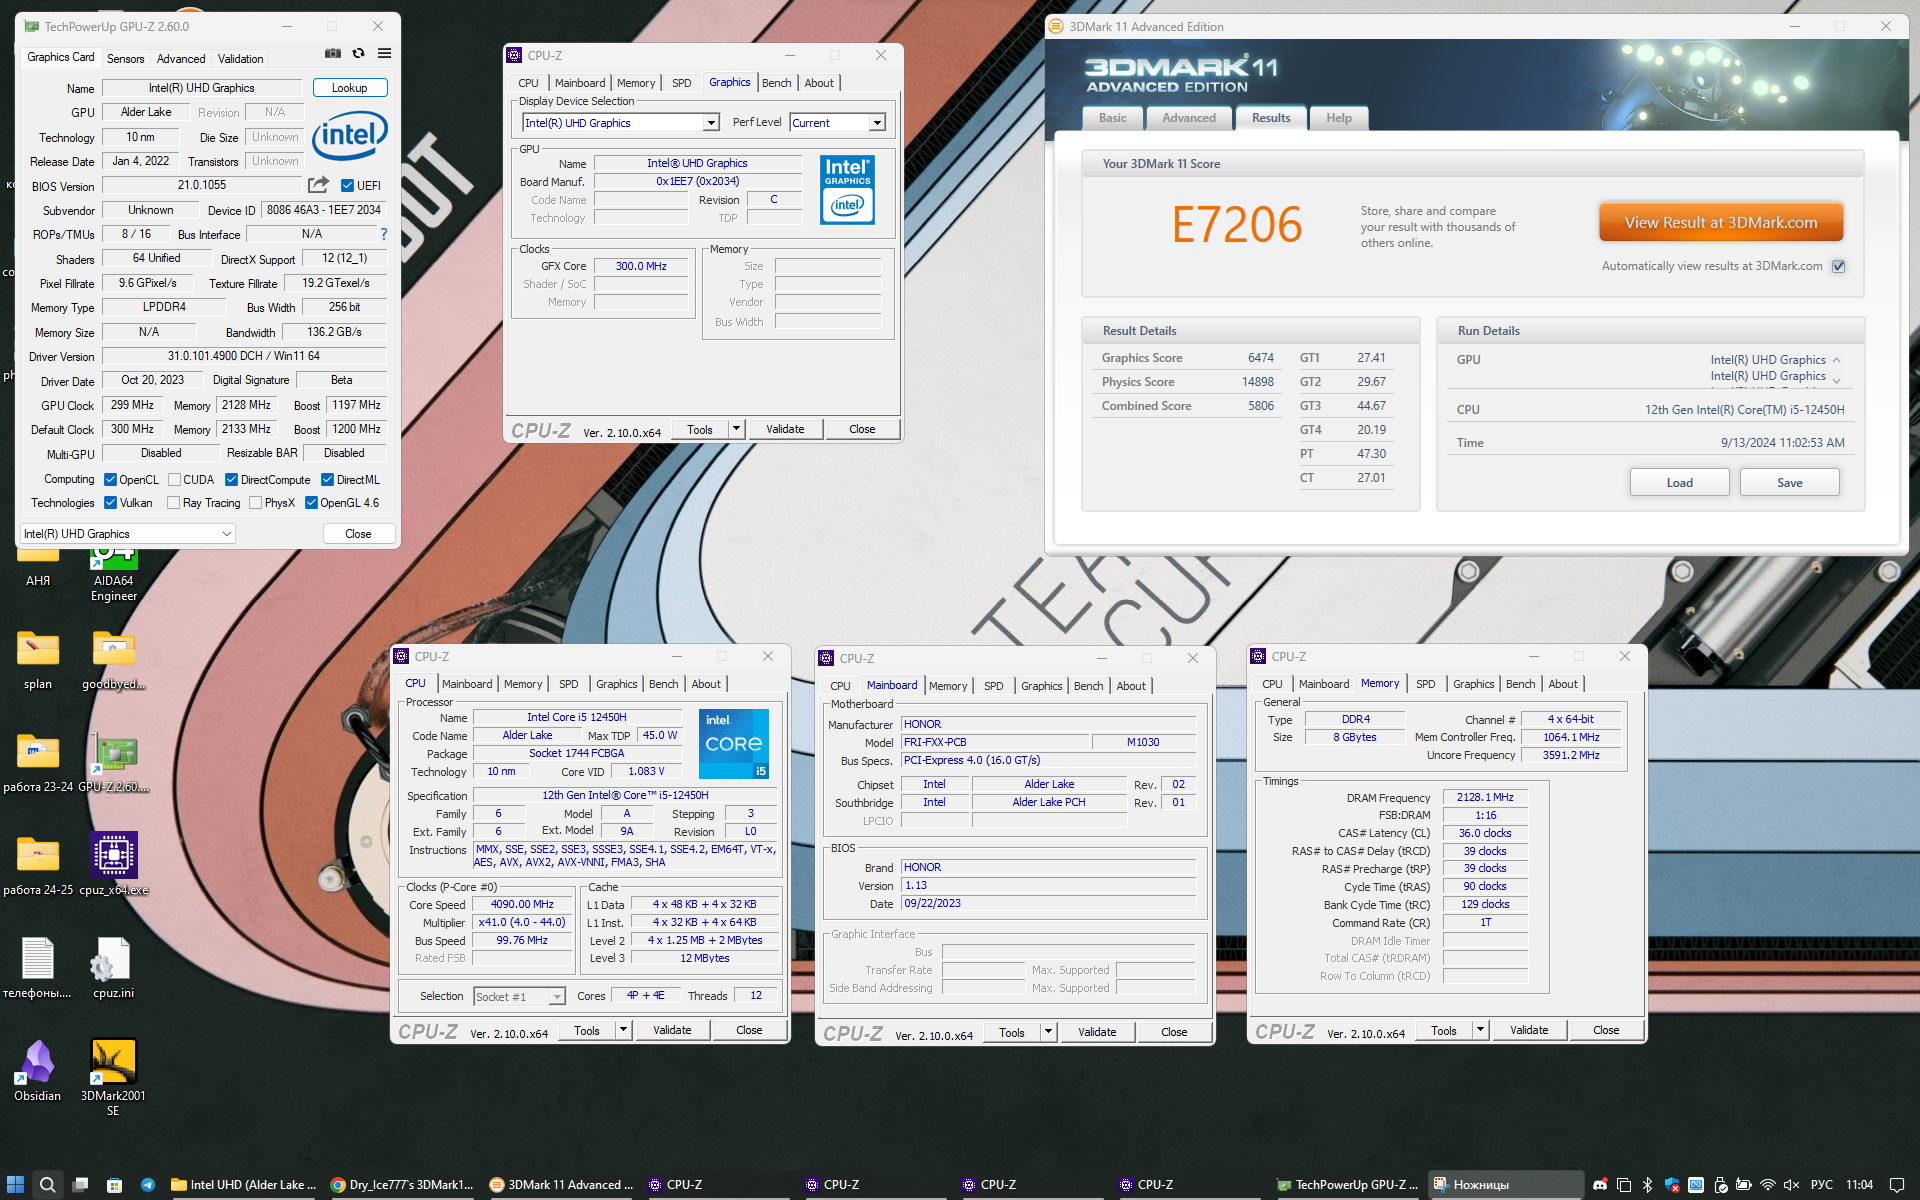Toggle the OpenGL 4.6 checkbox
Image resolution: width=1920 pixels, height=1200 pixels.
coord(311,503)
